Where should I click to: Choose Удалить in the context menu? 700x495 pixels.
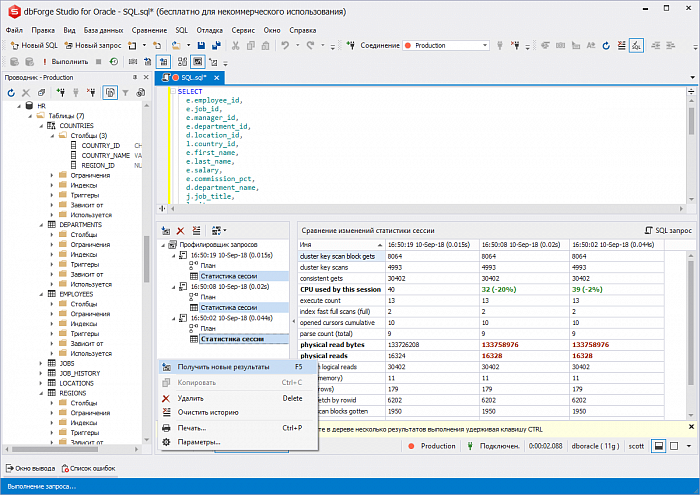(238, 398)
